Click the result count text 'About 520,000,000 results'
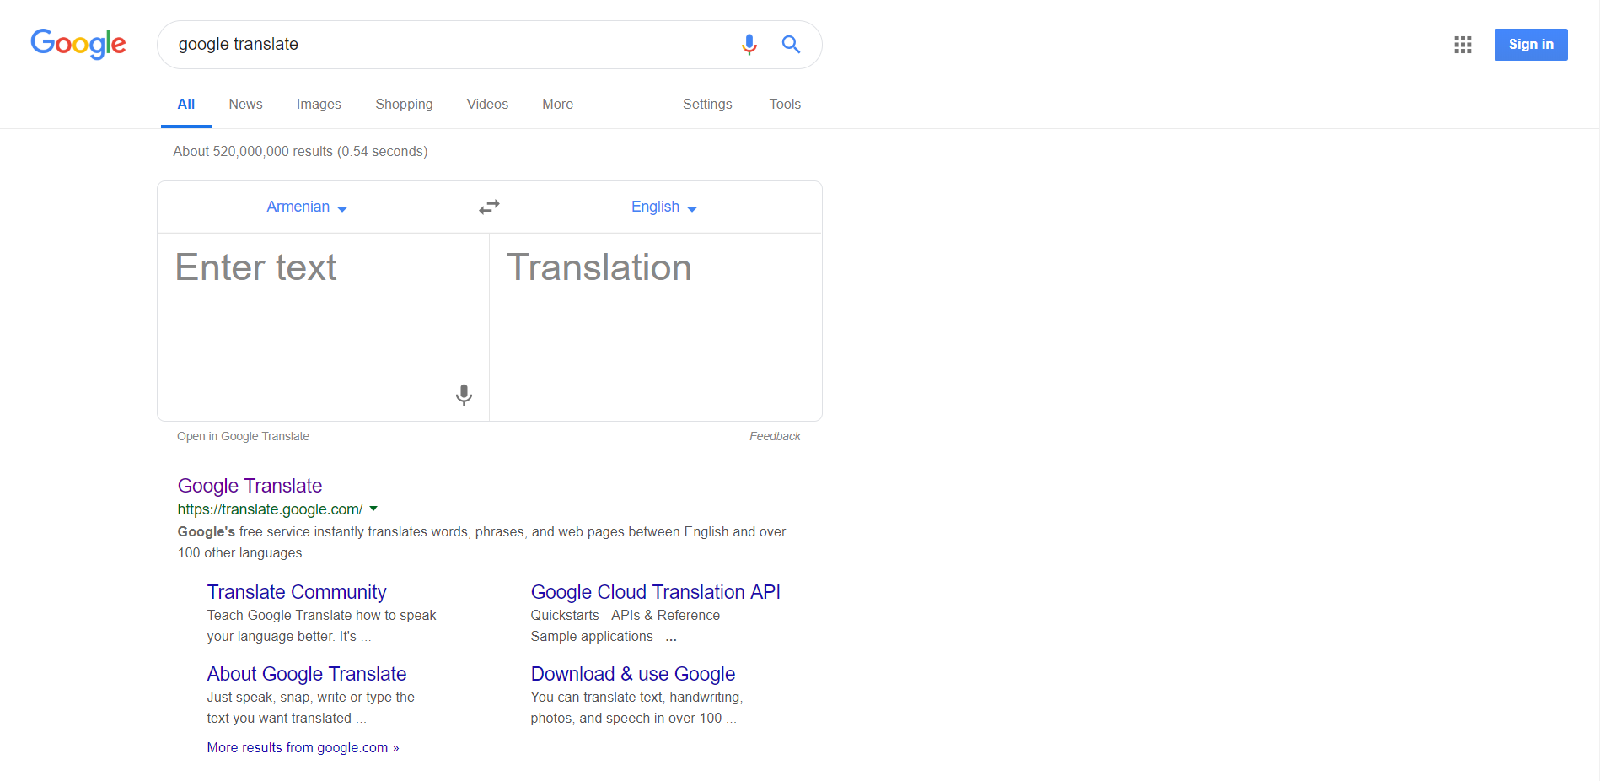The width and height of the screenshot is (1600, 781). [253, 151]
